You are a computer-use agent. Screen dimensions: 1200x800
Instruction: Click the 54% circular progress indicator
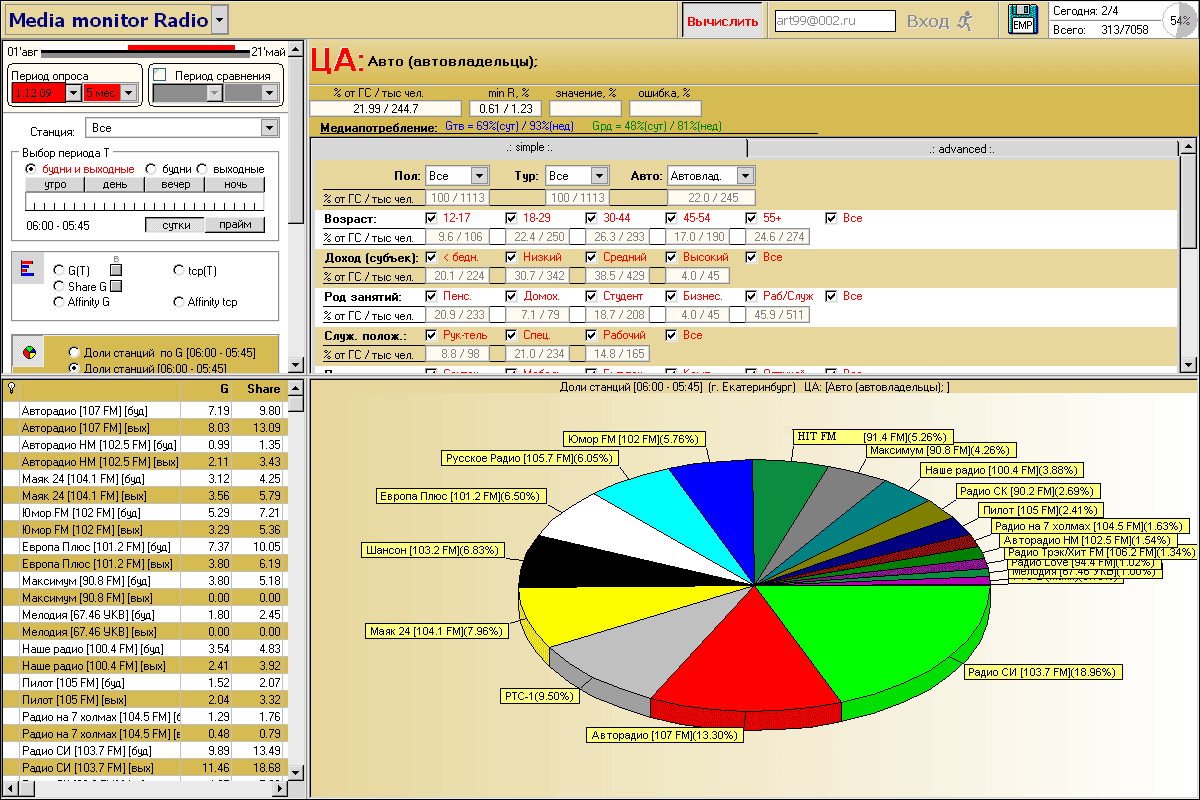click(x=1177, y=20)
